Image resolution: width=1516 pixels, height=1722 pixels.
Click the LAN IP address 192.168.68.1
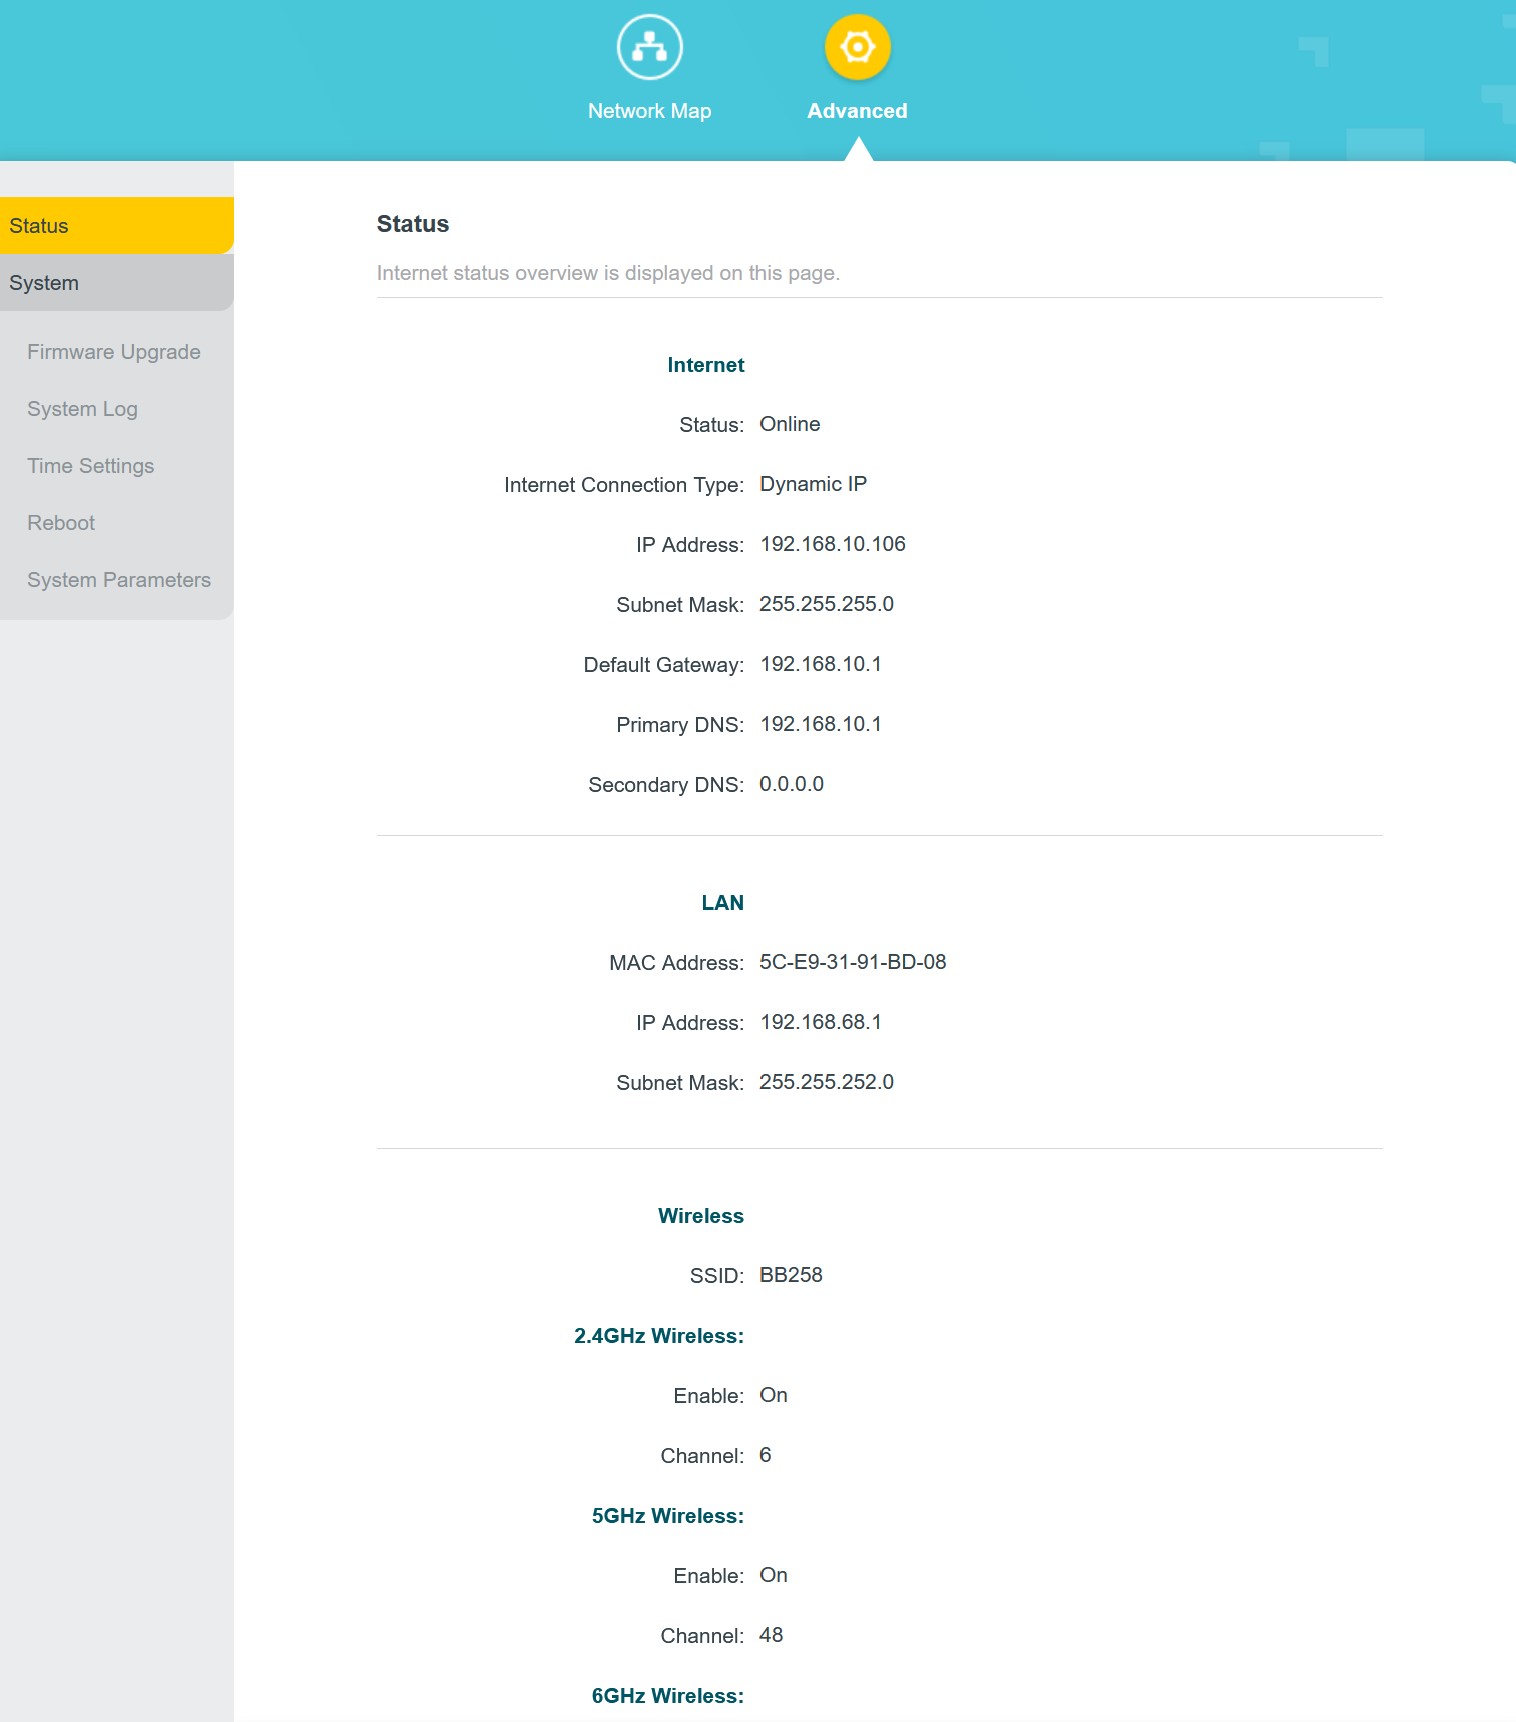tap(821, 1022)
